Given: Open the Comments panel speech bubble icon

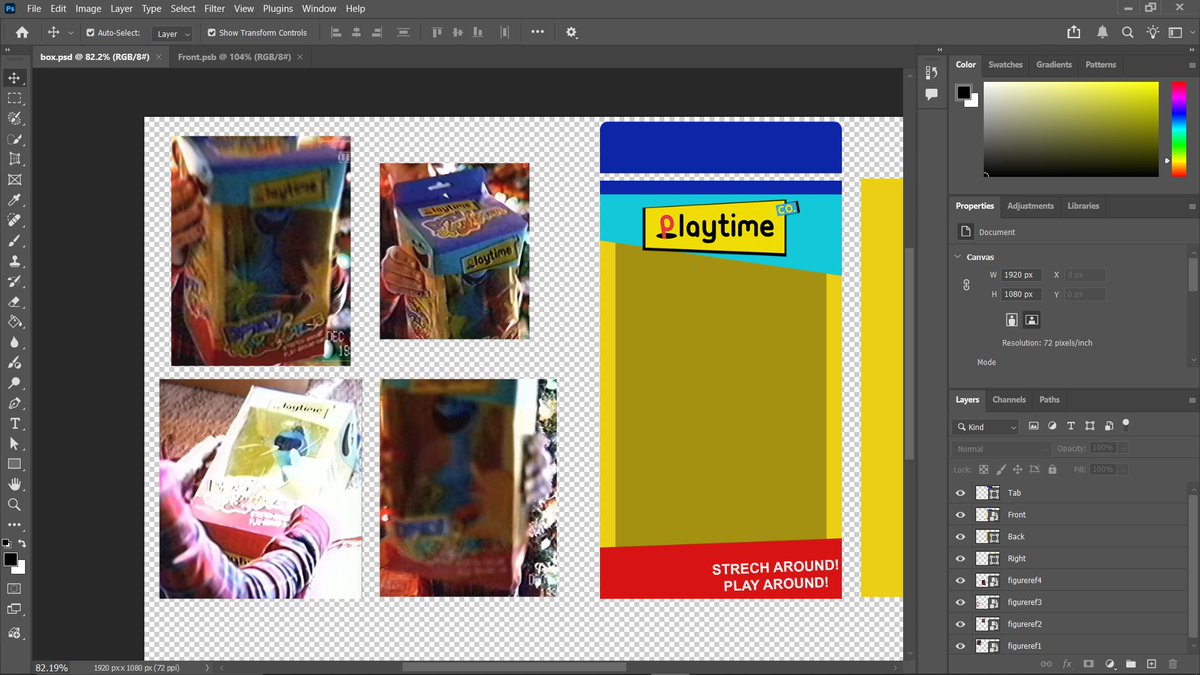Looking at the screenshot, I should (x=931, y=94).
